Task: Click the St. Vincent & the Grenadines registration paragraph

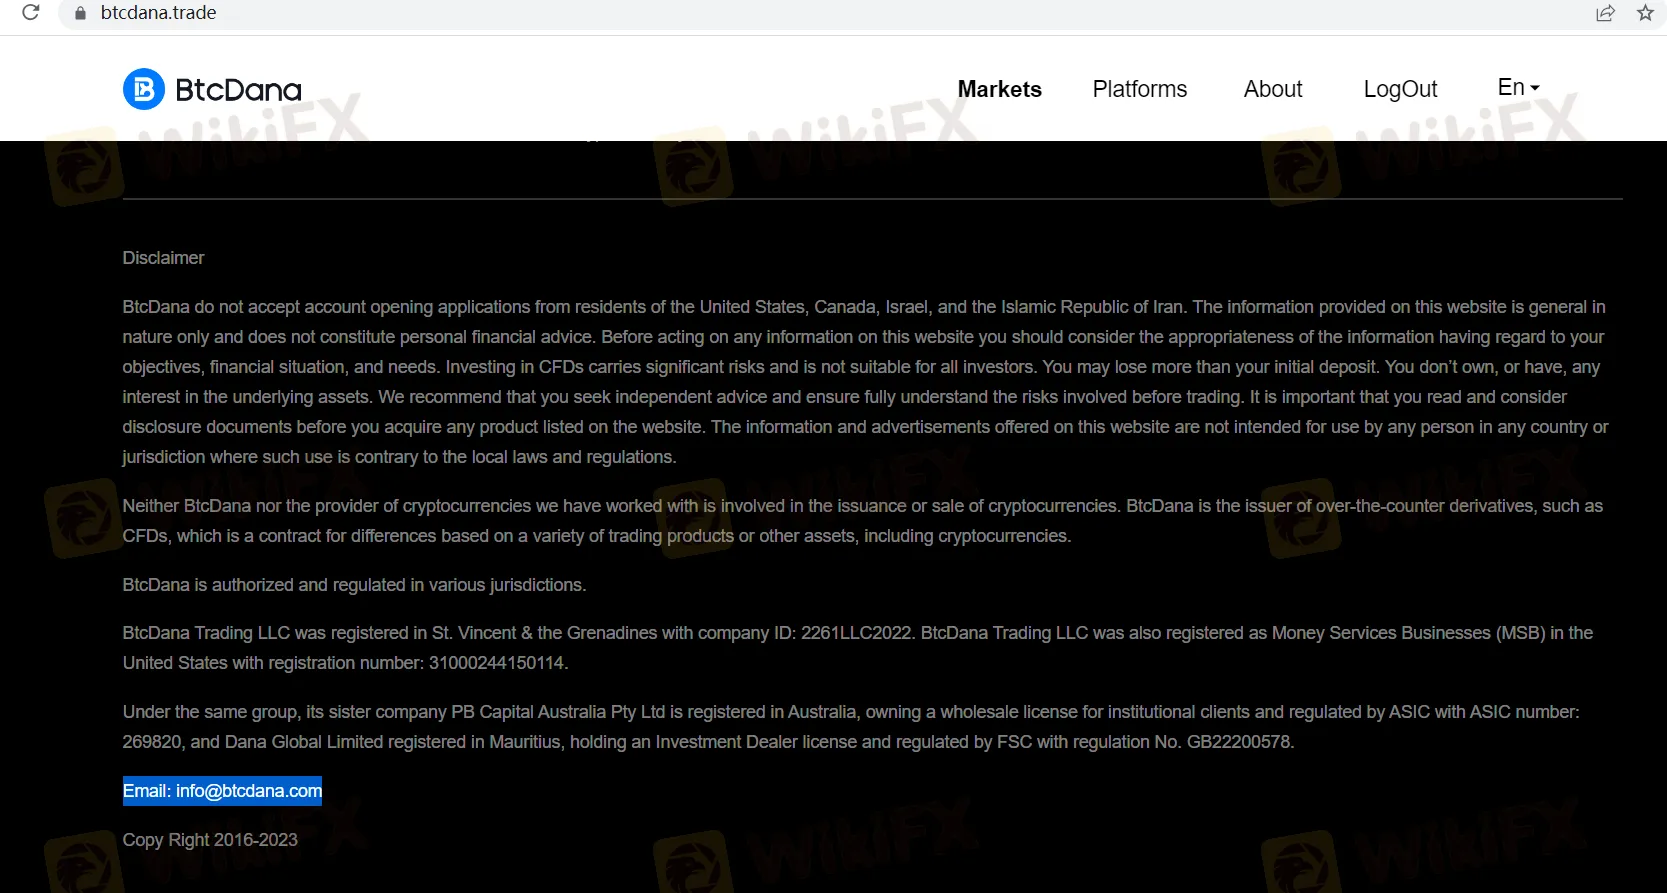Action: 856,648
